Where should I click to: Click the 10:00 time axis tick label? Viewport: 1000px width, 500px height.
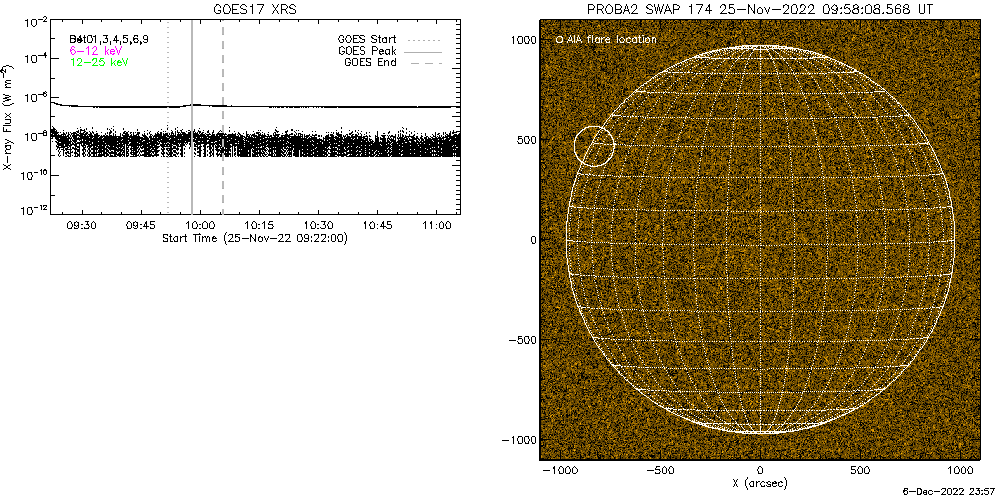(200, 226)
